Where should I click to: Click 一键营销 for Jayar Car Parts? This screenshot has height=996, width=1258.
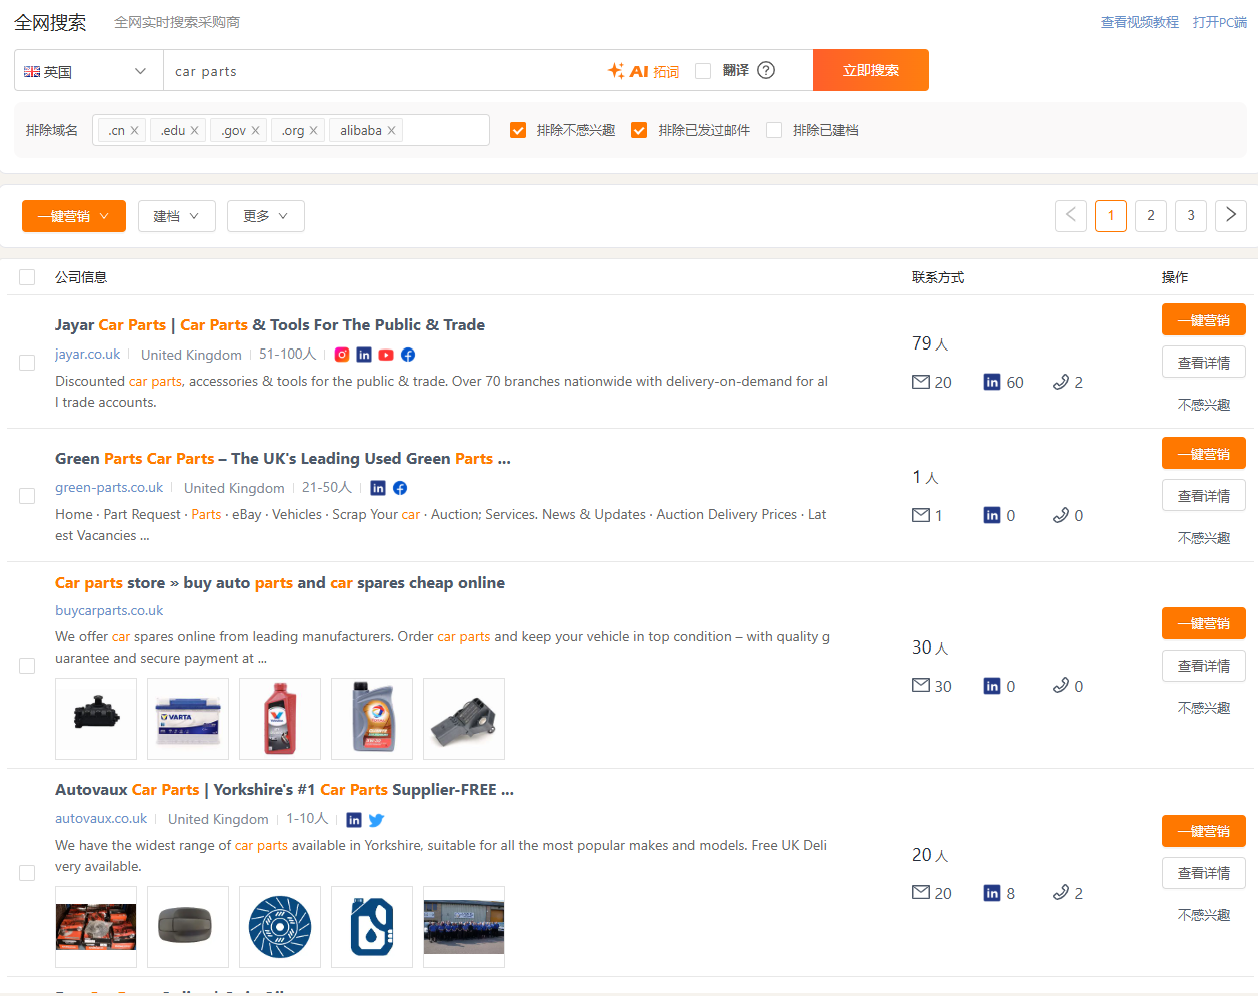tap(1204, 320)
